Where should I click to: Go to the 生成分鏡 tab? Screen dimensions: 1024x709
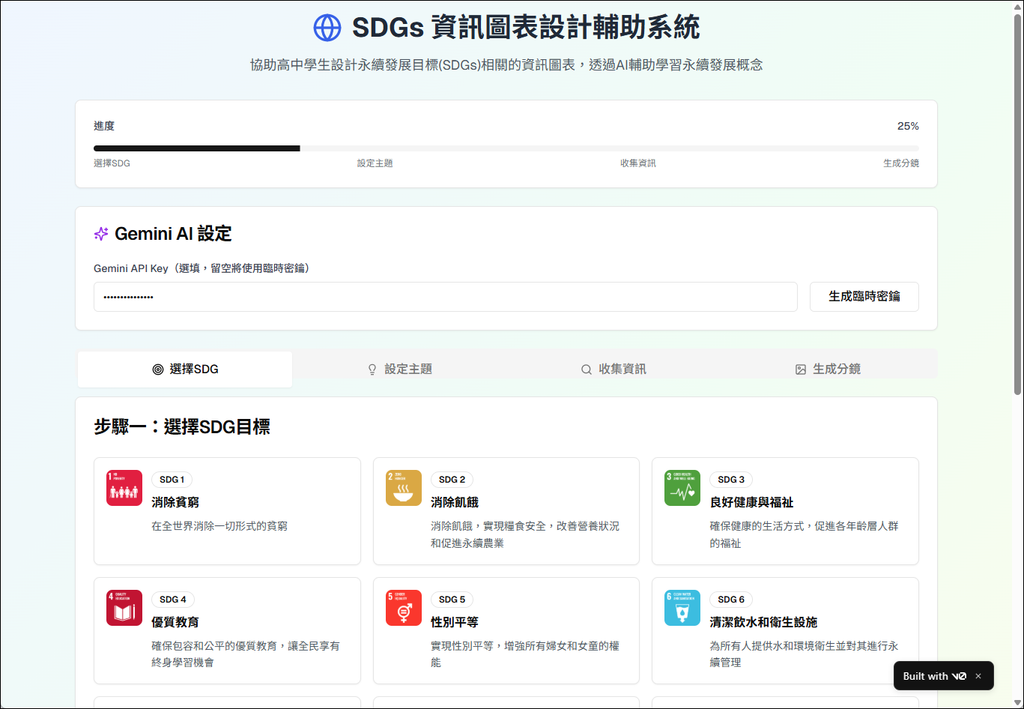click(x=828, y=369)
